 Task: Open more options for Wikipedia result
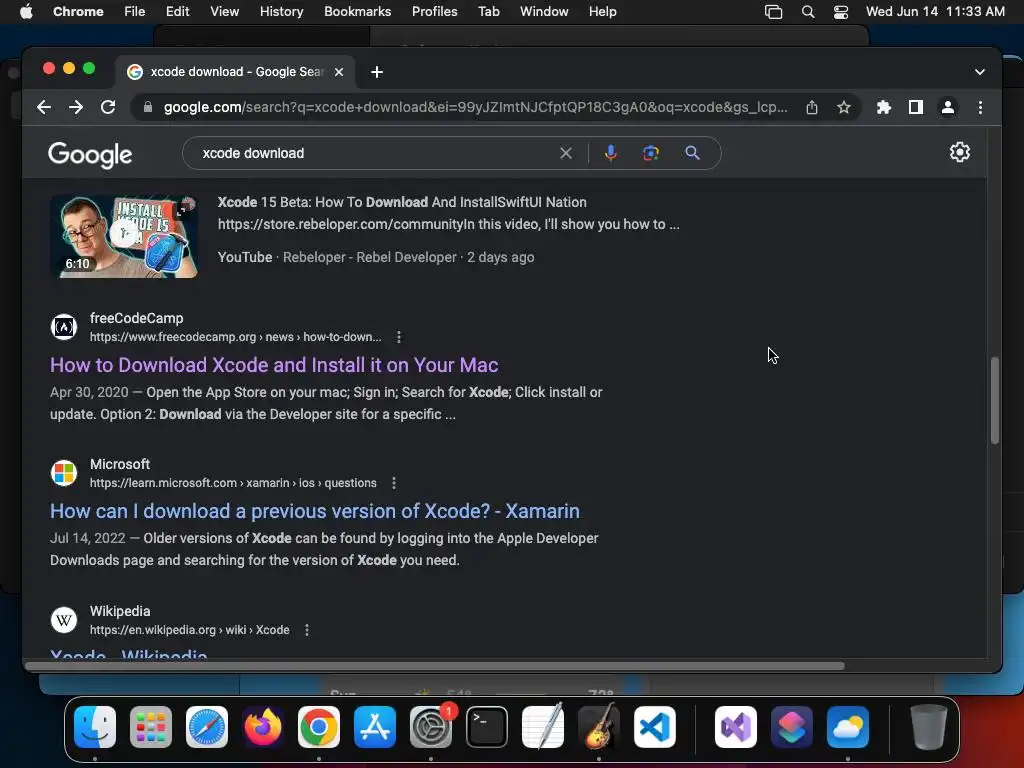[x=306, y=630]
